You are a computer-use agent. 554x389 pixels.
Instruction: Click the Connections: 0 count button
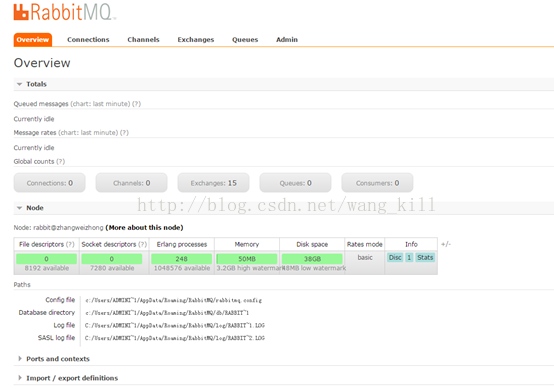(x=49, y=183)
